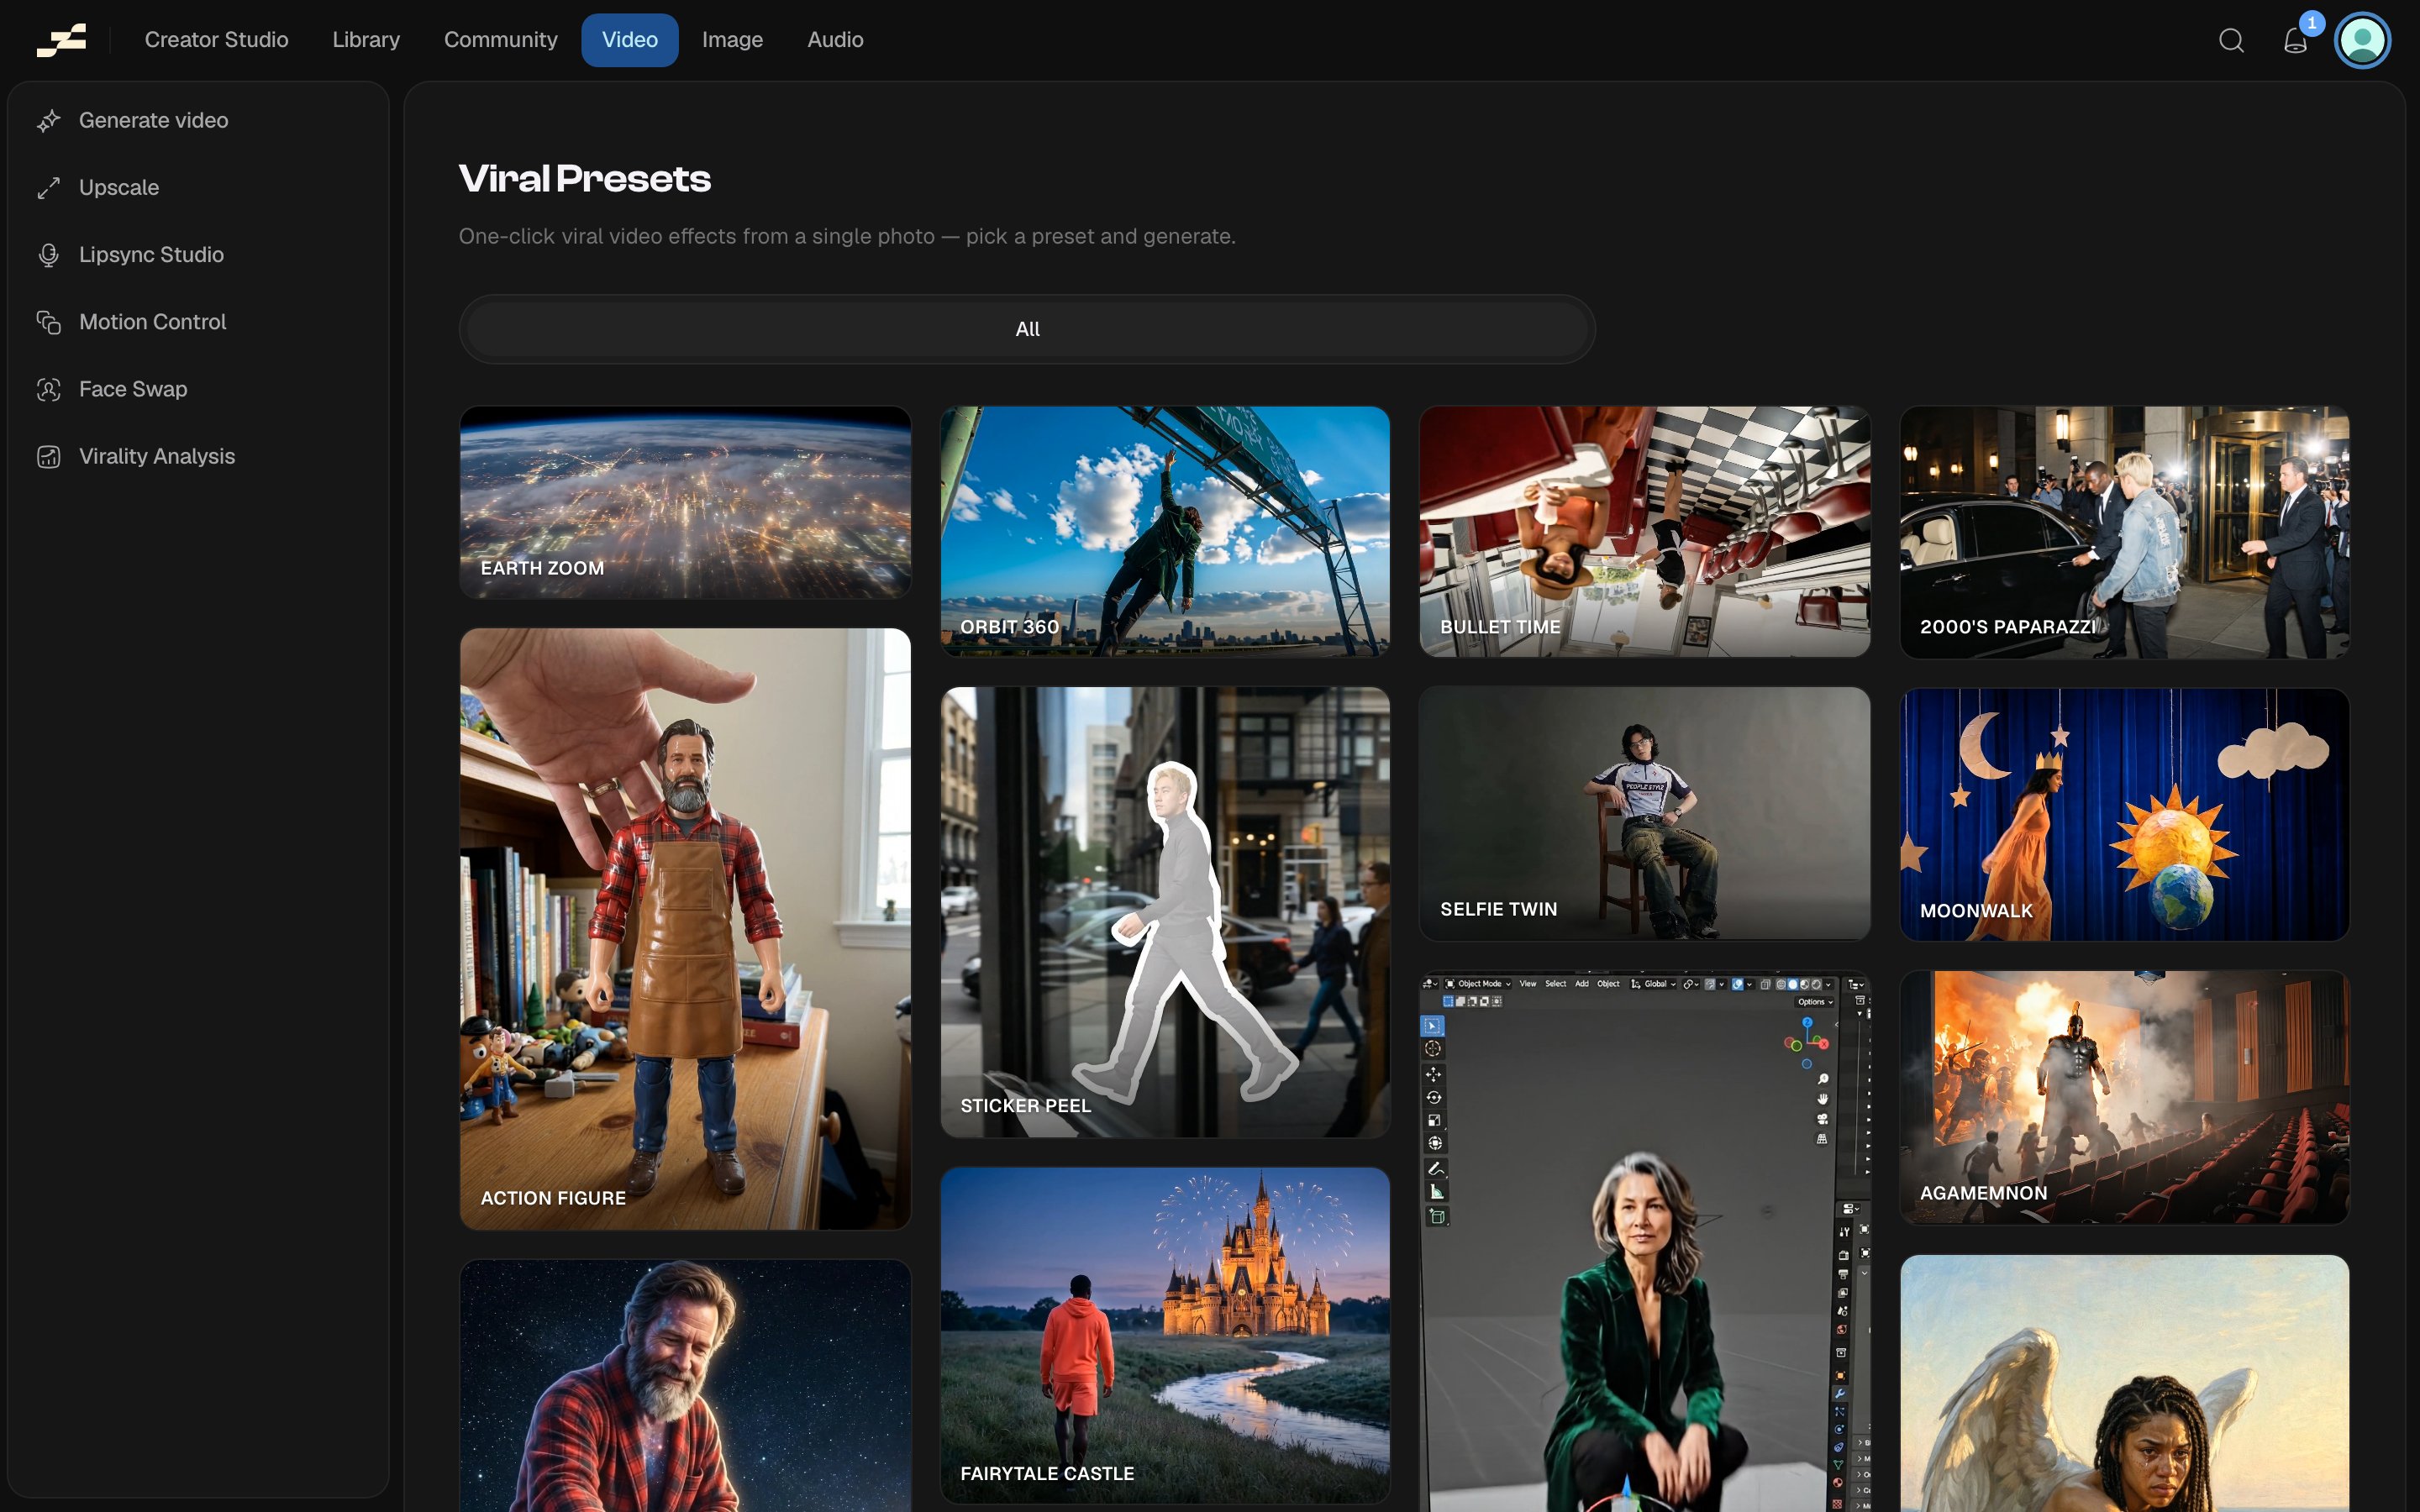Click the app logo in top bar
The height and width of the screenshot is (1512, 2420).
[61, 40]
